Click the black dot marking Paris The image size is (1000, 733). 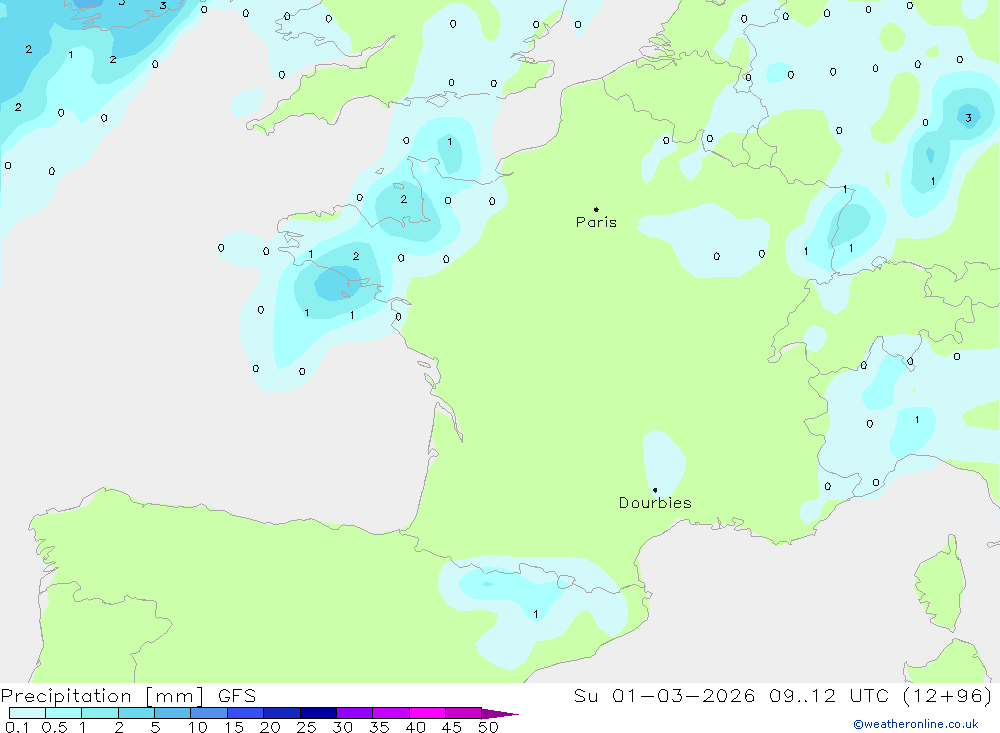[596, 209]
